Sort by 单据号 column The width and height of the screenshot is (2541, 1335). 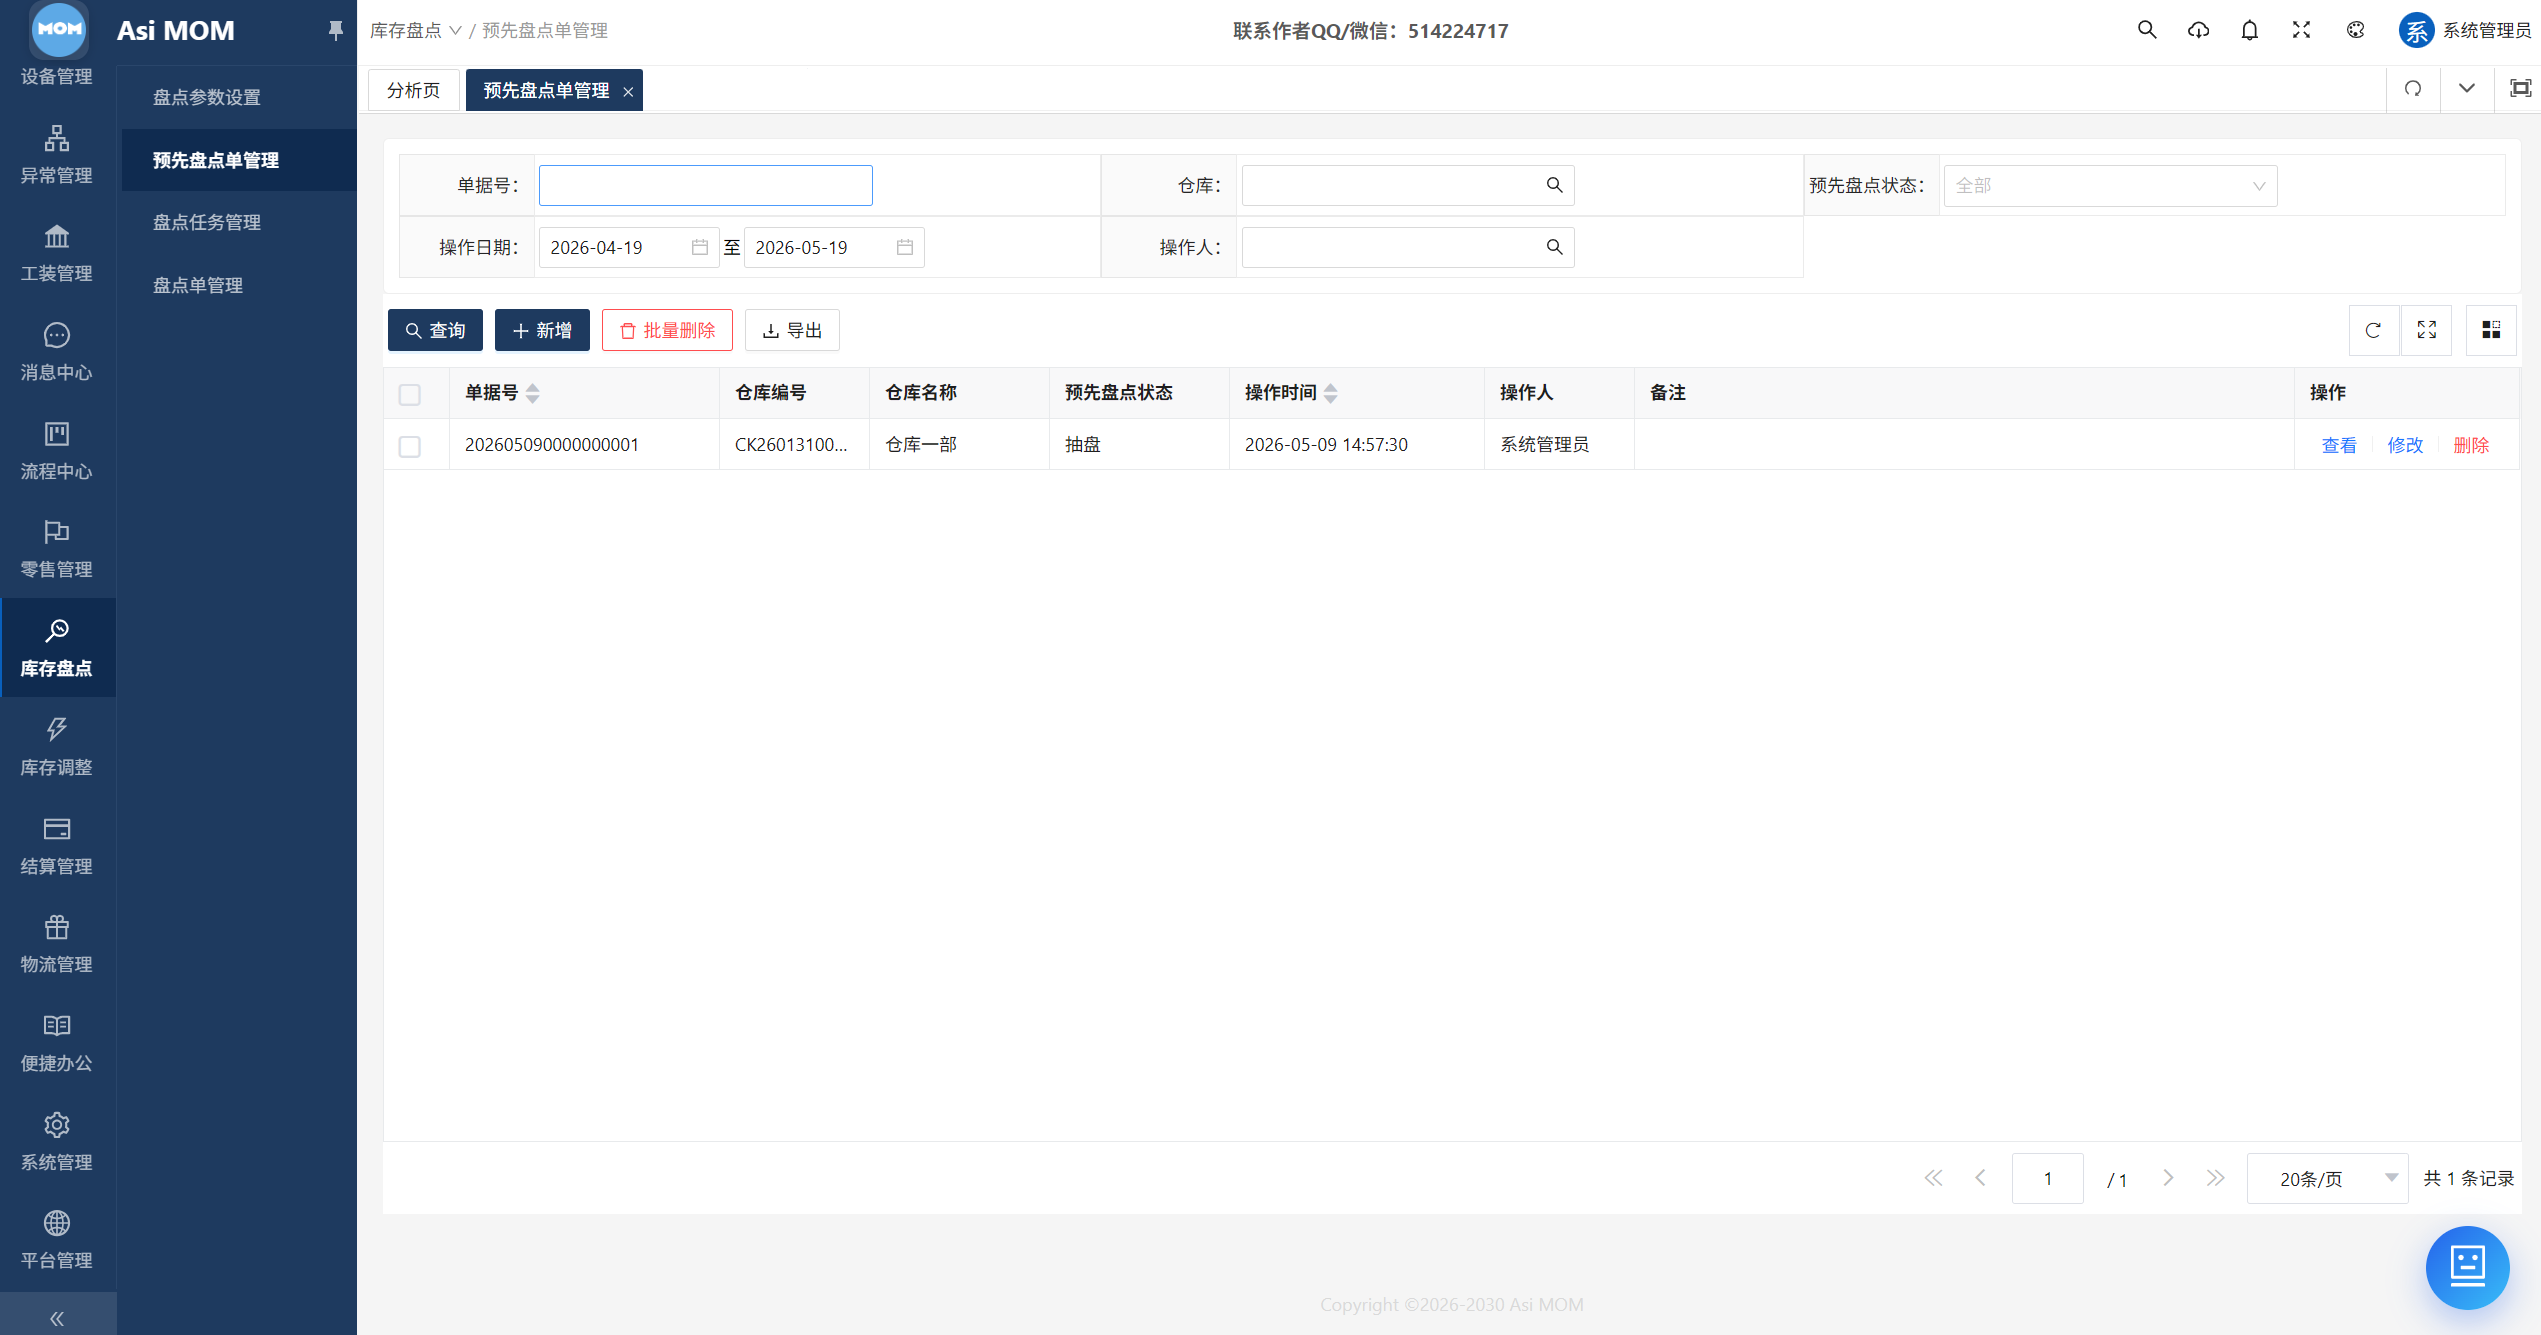(533, 393)
